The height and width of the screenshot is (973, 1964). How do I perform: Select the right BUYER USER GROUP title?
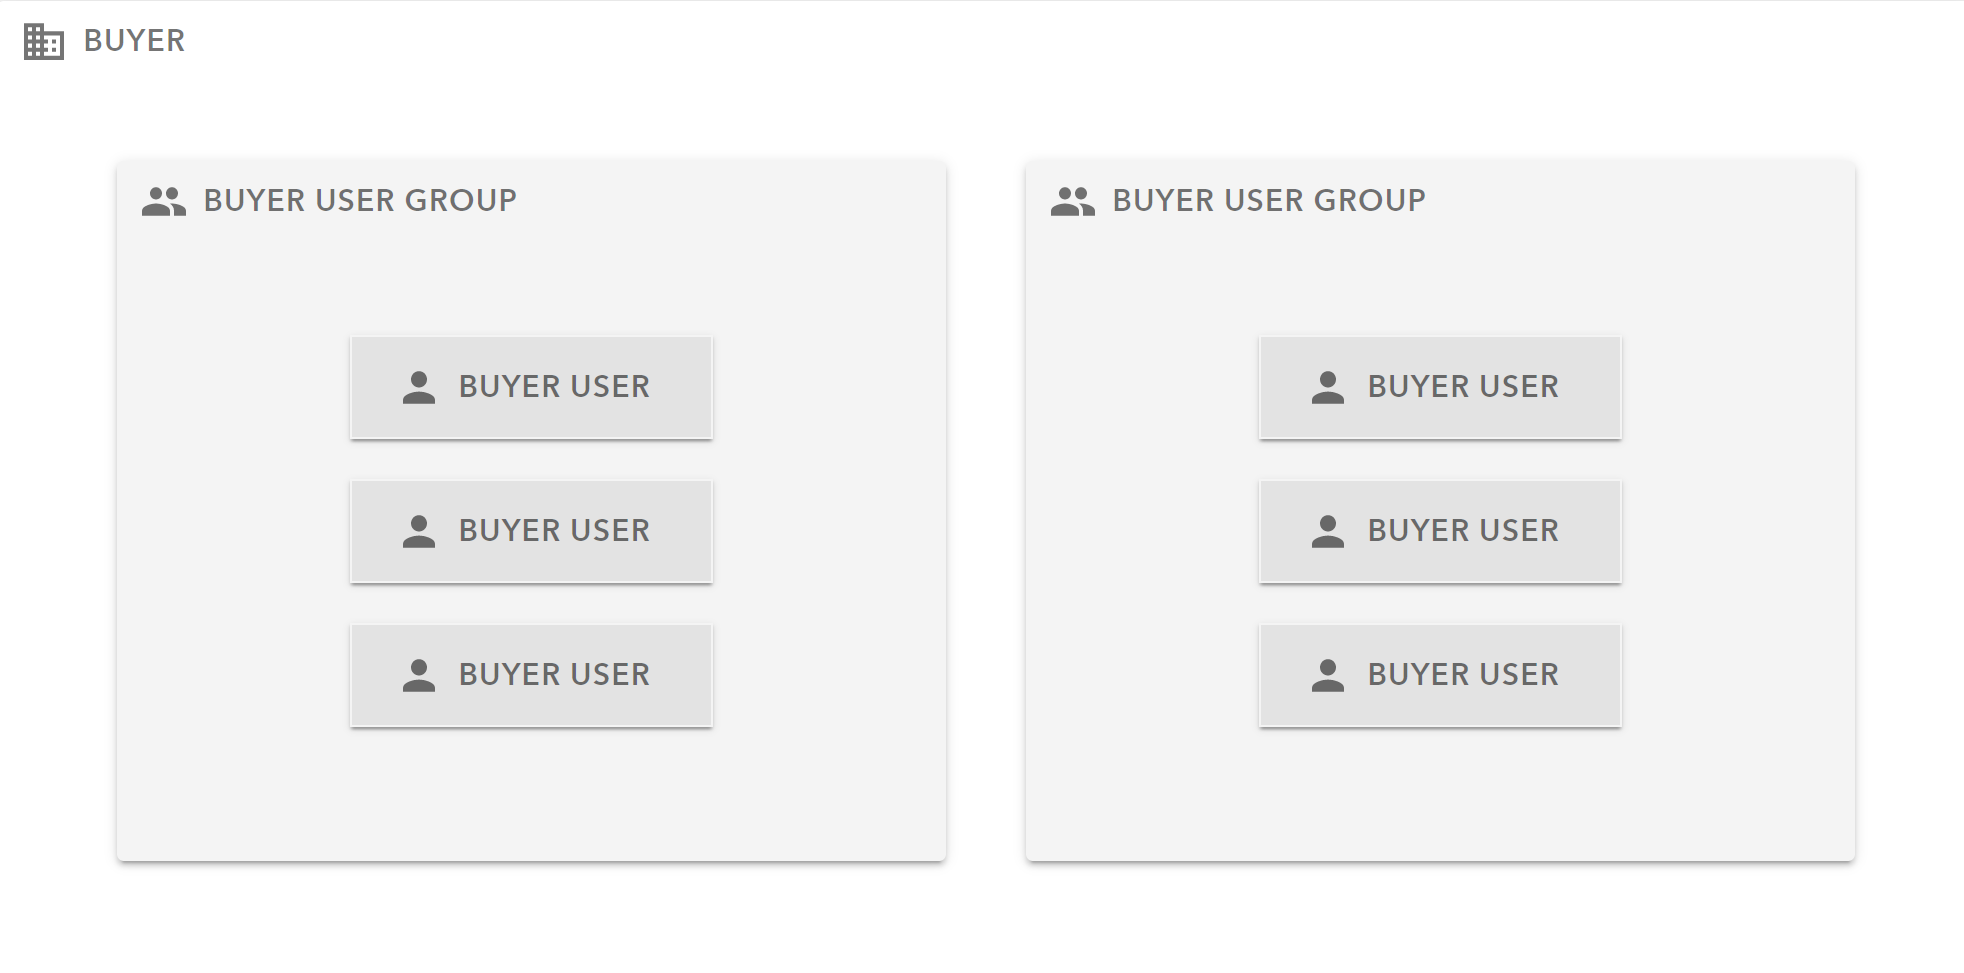pos(1269,201)
